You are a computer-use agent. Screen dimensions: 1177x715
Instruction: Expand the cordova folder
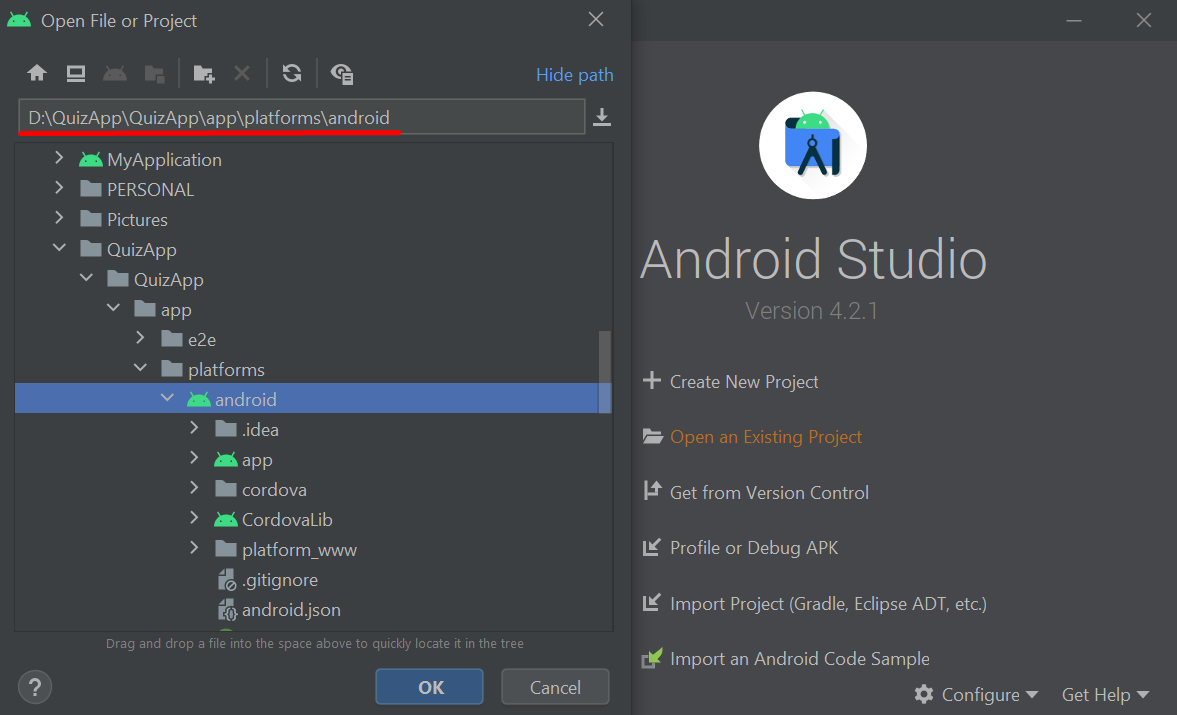point(194,488)
